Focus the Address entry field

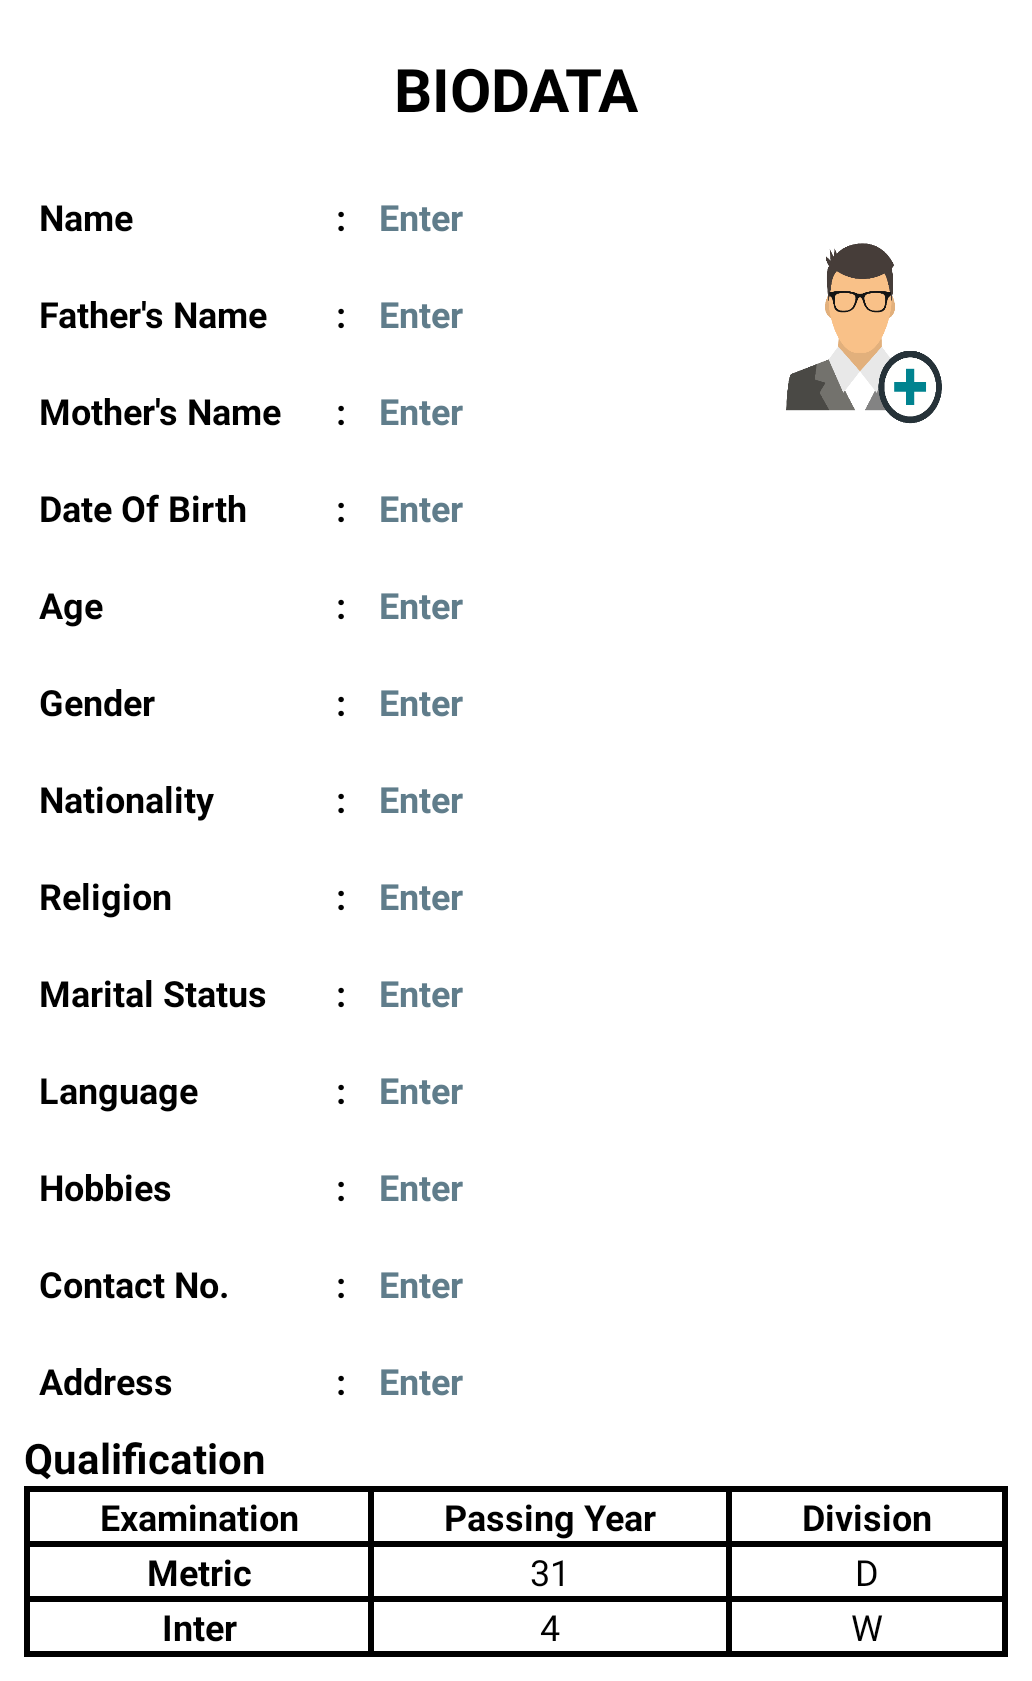pos(421,1383)
